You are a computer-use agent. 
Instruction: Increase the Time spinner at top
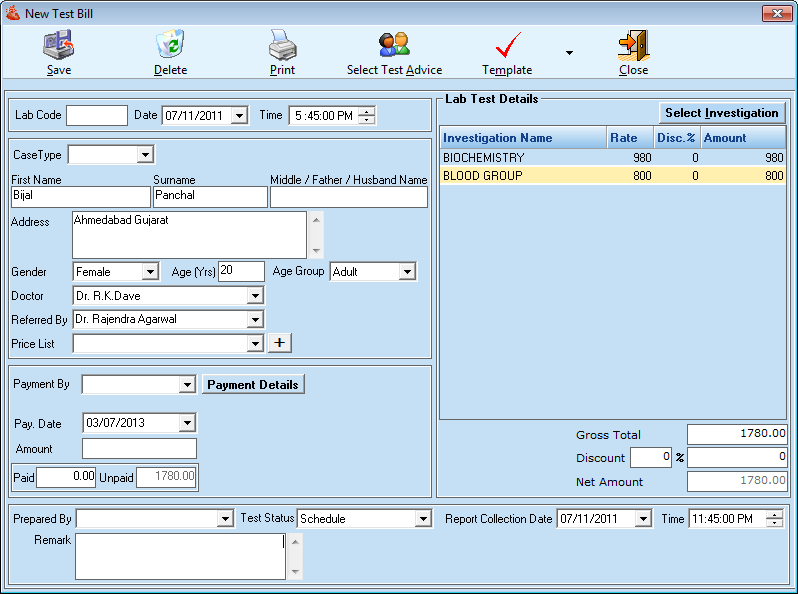tap(367, 111)
